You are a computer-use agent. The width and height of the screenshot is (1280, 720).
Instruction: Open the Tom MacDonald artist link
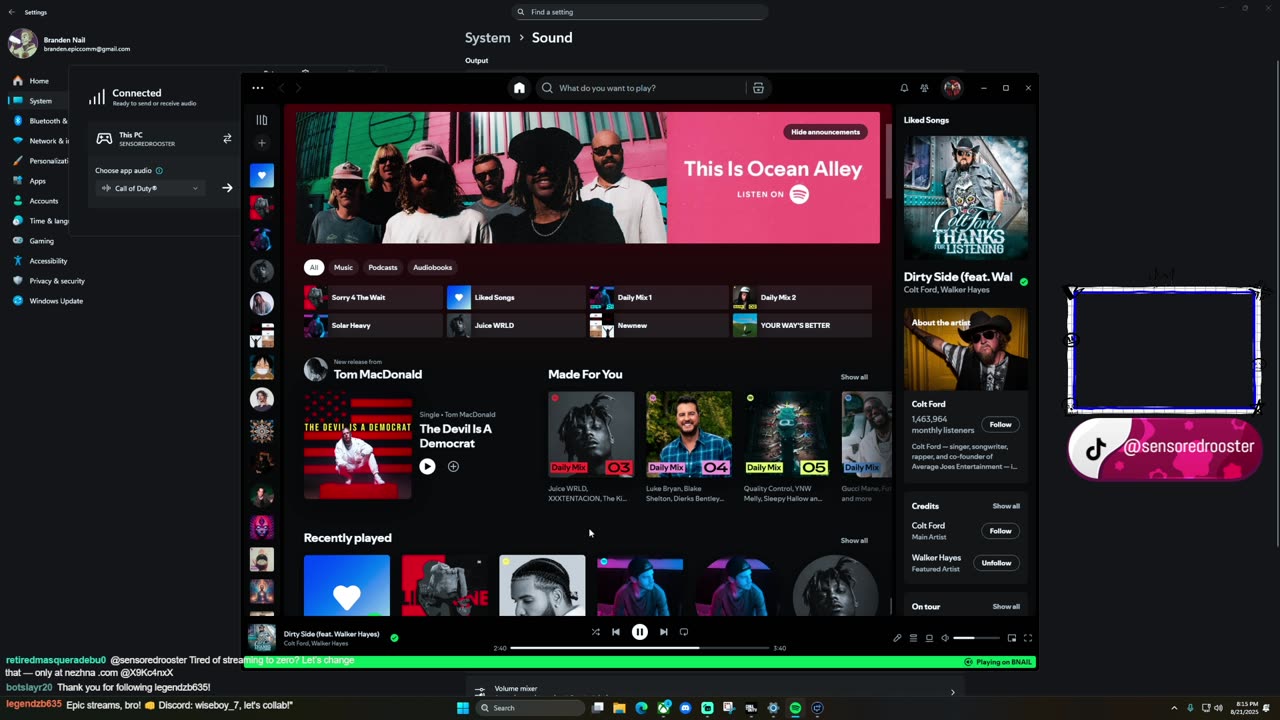point(377,374)
